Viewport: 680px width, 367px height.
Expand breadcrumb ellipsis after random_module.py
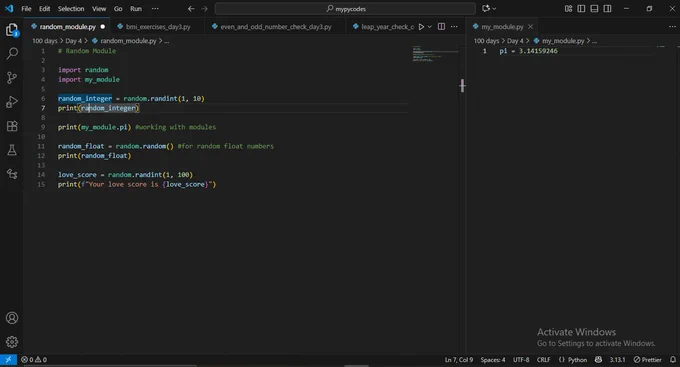pos(167,41)
